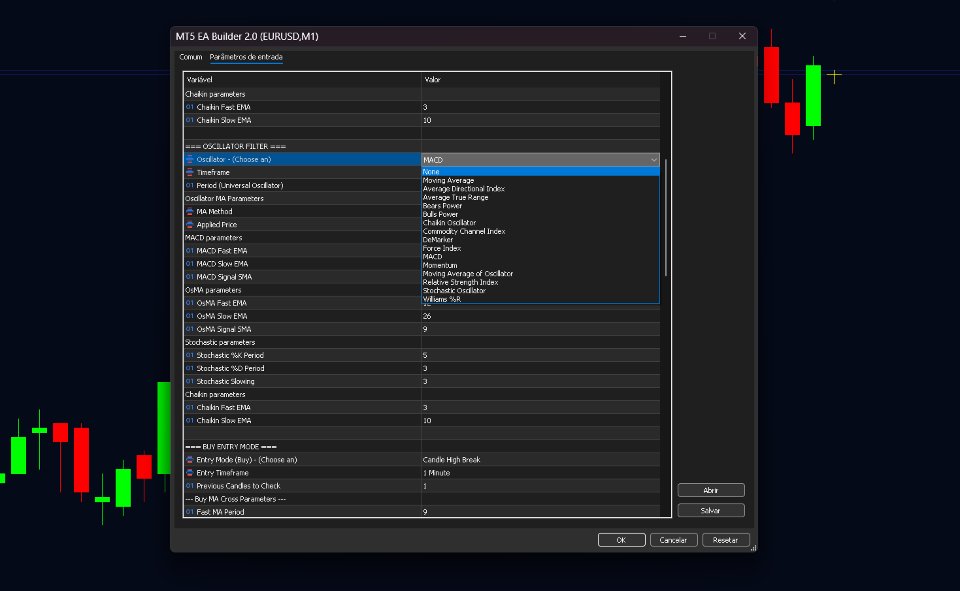Click the dropdown arrow of the Oscillator combo box

coord(654,160)
